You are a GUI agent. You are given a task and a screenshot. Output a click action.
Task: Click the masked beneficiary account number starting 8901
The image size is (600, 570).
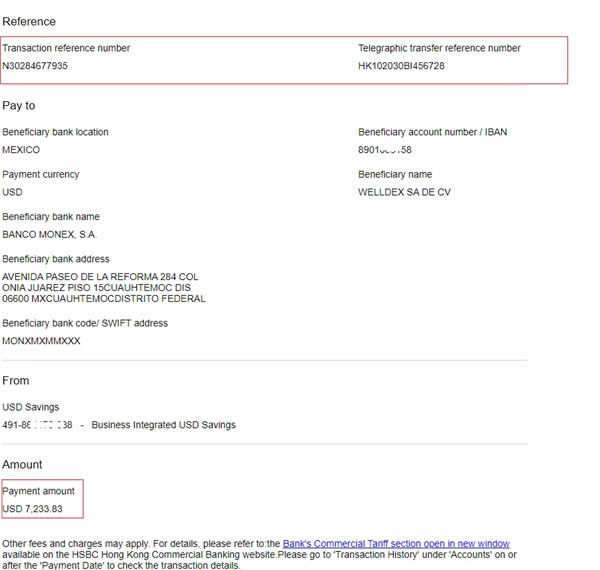385,150
